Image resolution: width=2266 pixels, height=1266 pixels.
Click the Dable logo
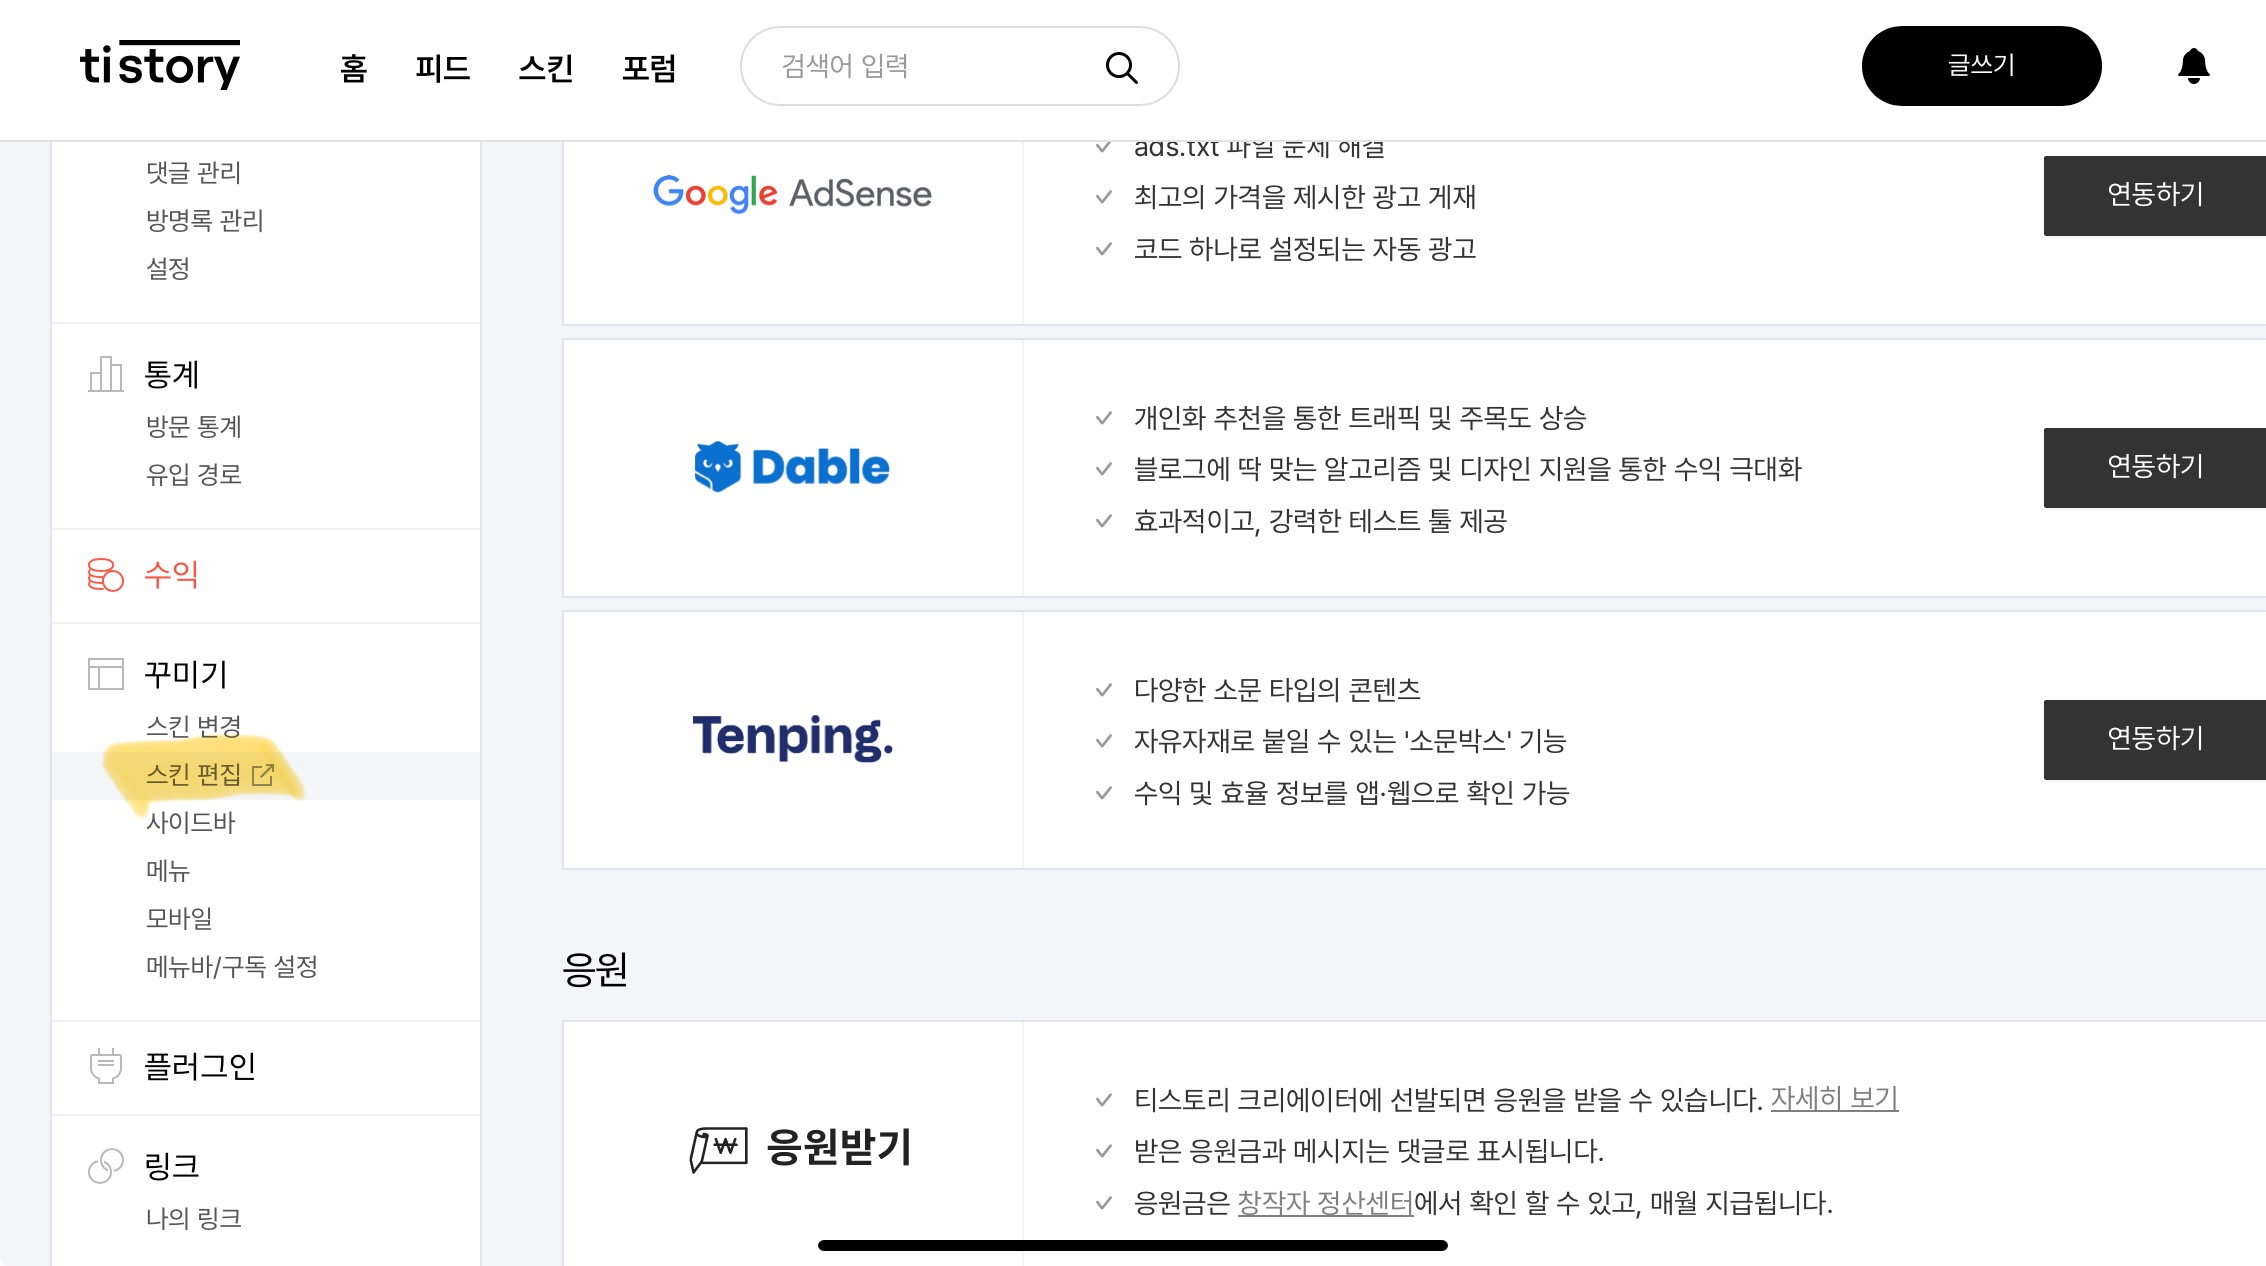[792, 467]
